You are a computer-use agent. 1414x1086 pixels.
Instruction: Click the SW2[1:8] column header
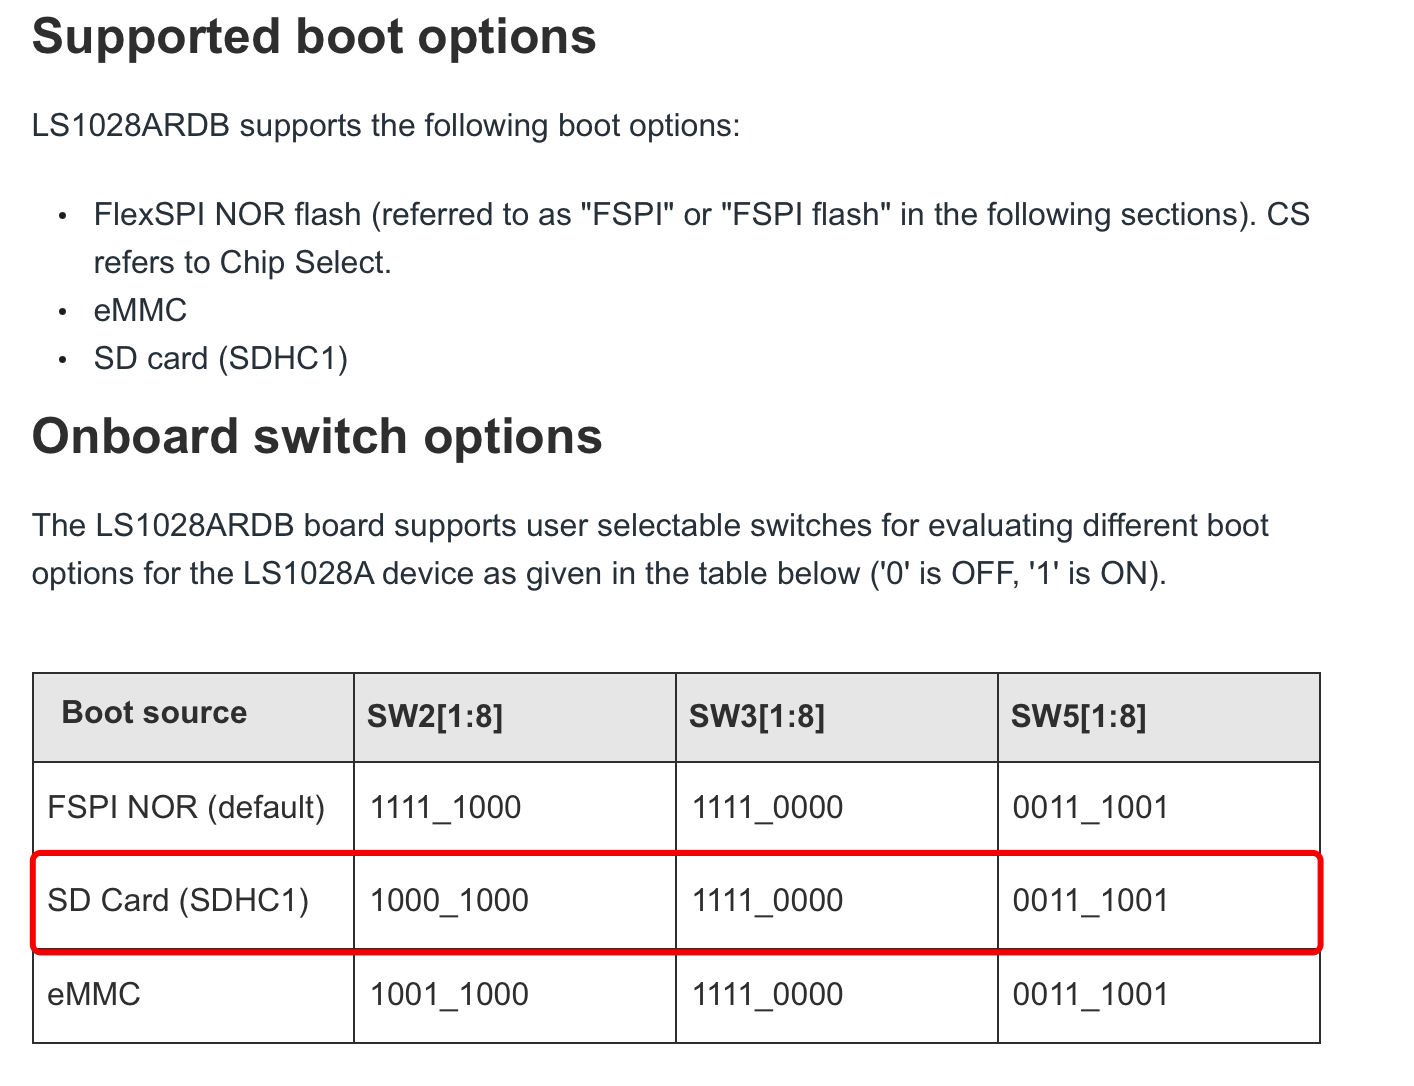[x=435, y=716]
